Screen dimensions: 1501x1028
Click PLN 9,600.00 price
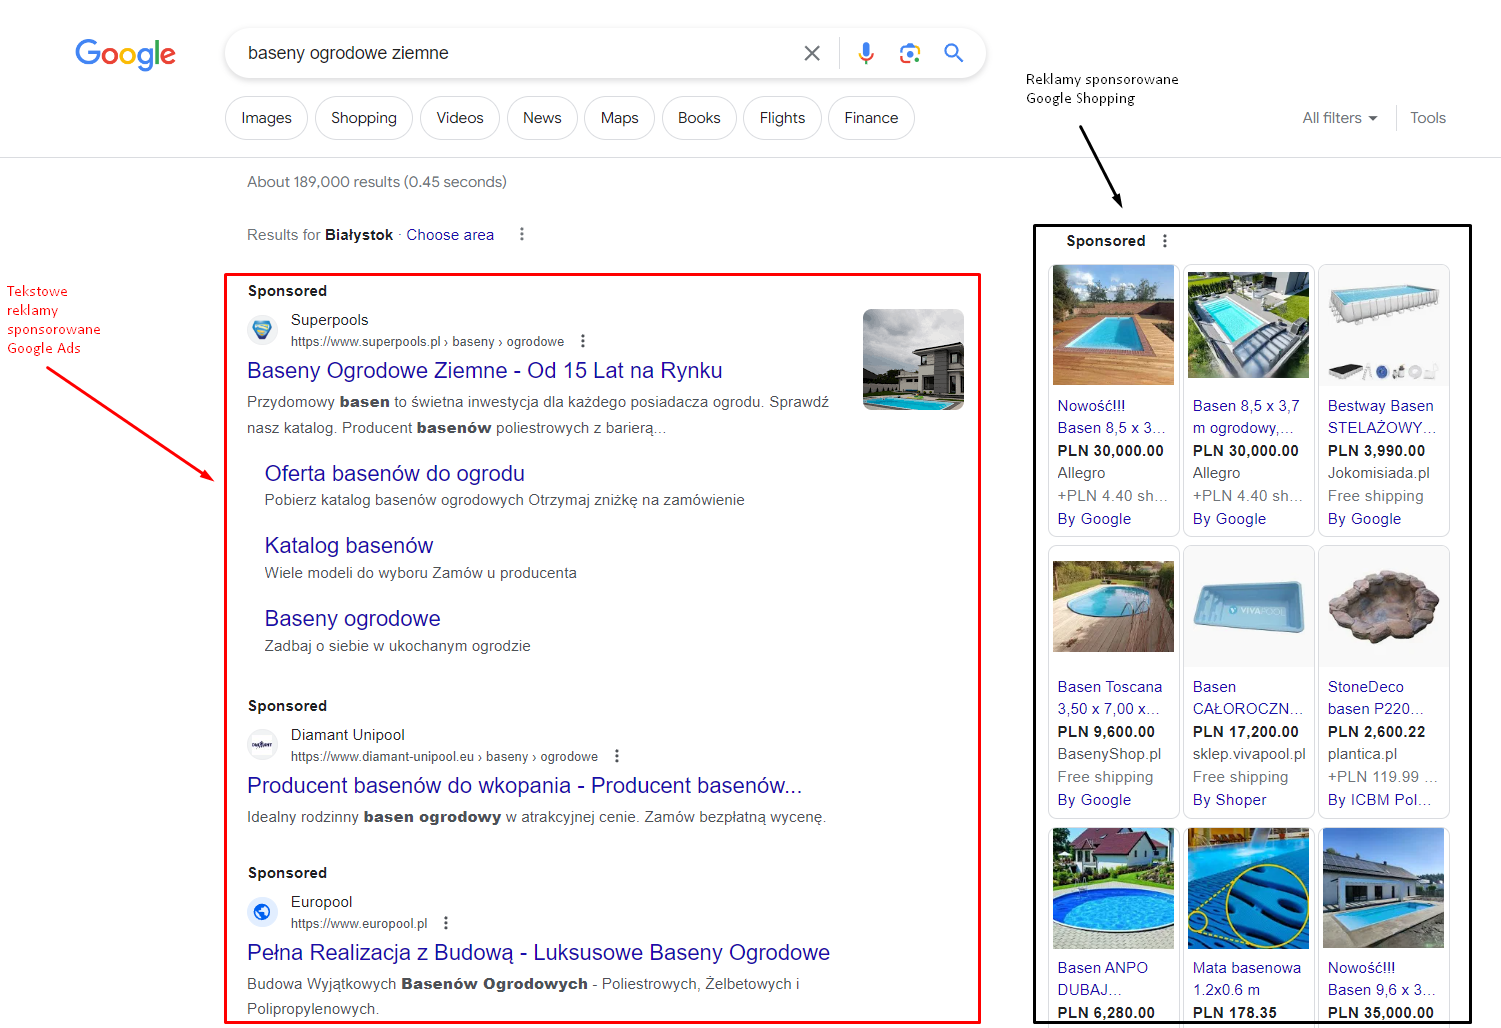click(x=1106, y=732)
